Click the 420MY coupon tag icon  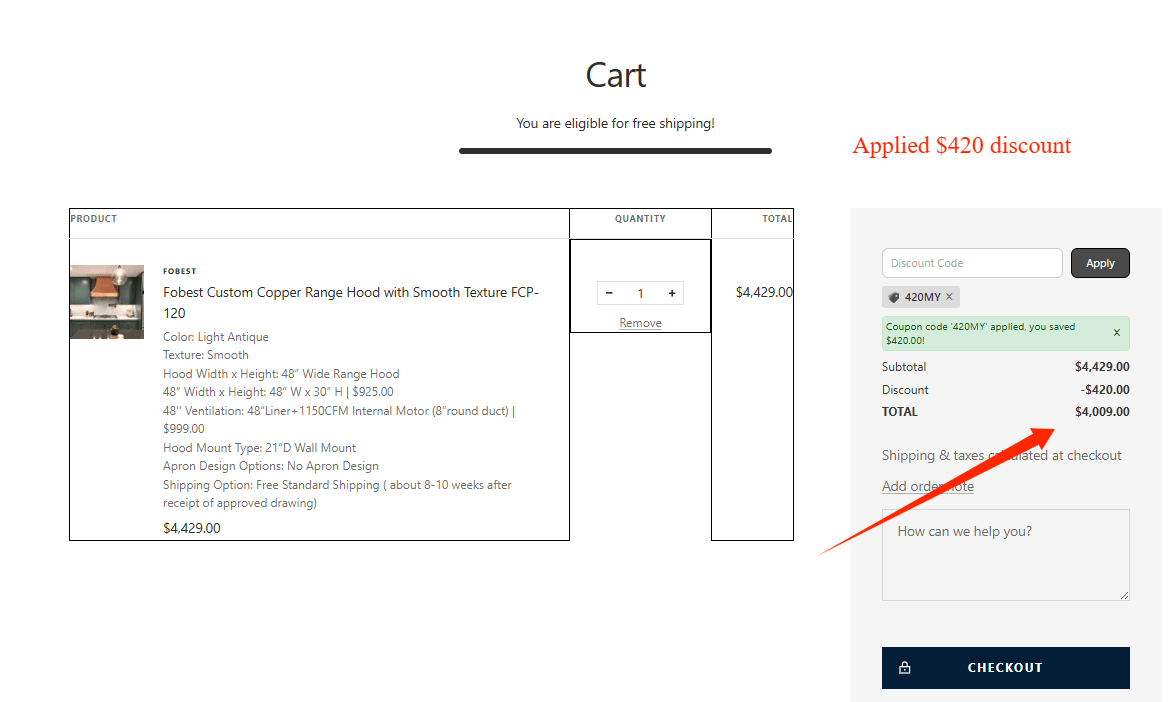point(893,298)
